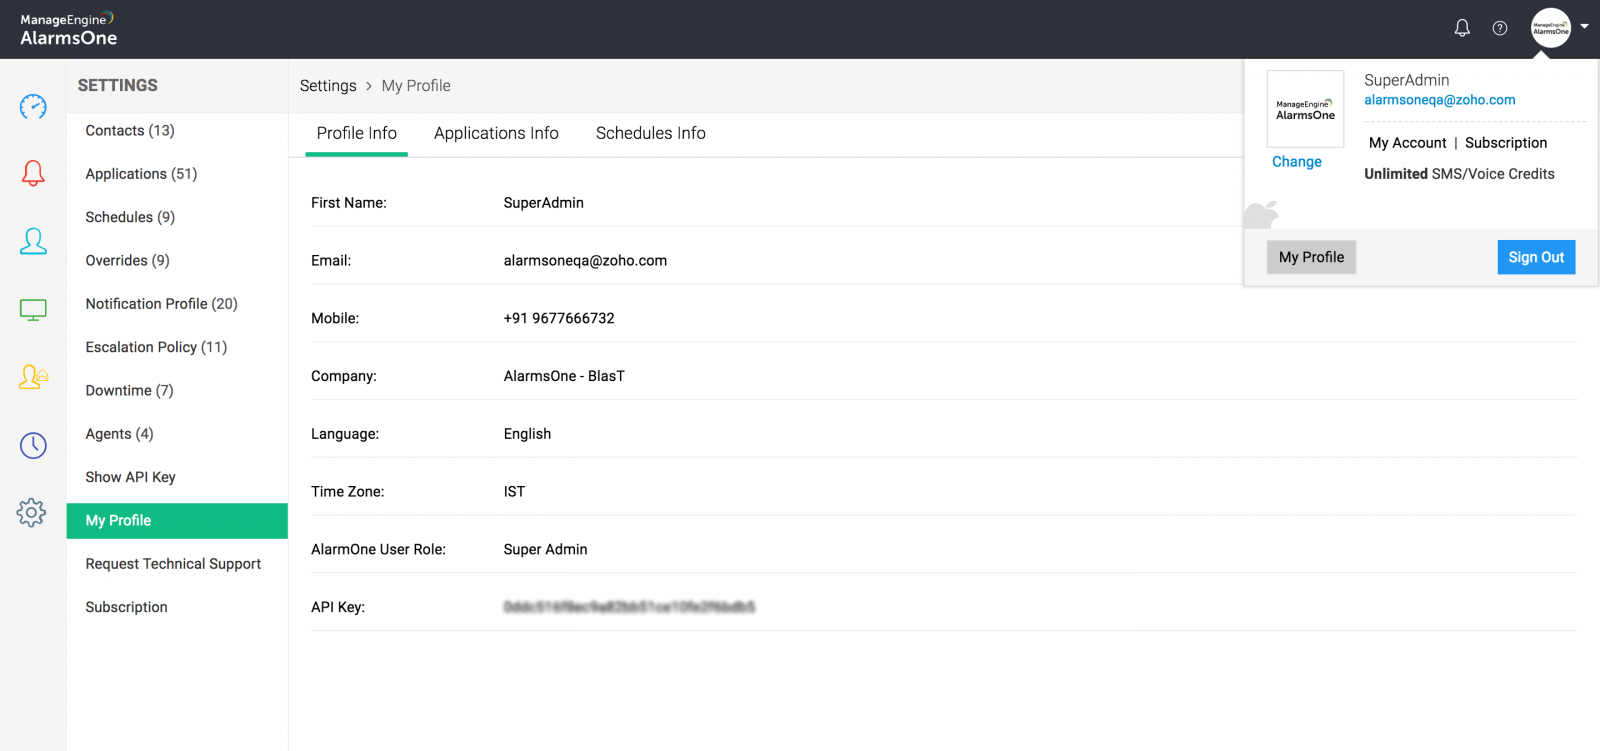Open the red alarms bell icon
The height and width of the screenshot is (751, 1600).
(33, 173)
